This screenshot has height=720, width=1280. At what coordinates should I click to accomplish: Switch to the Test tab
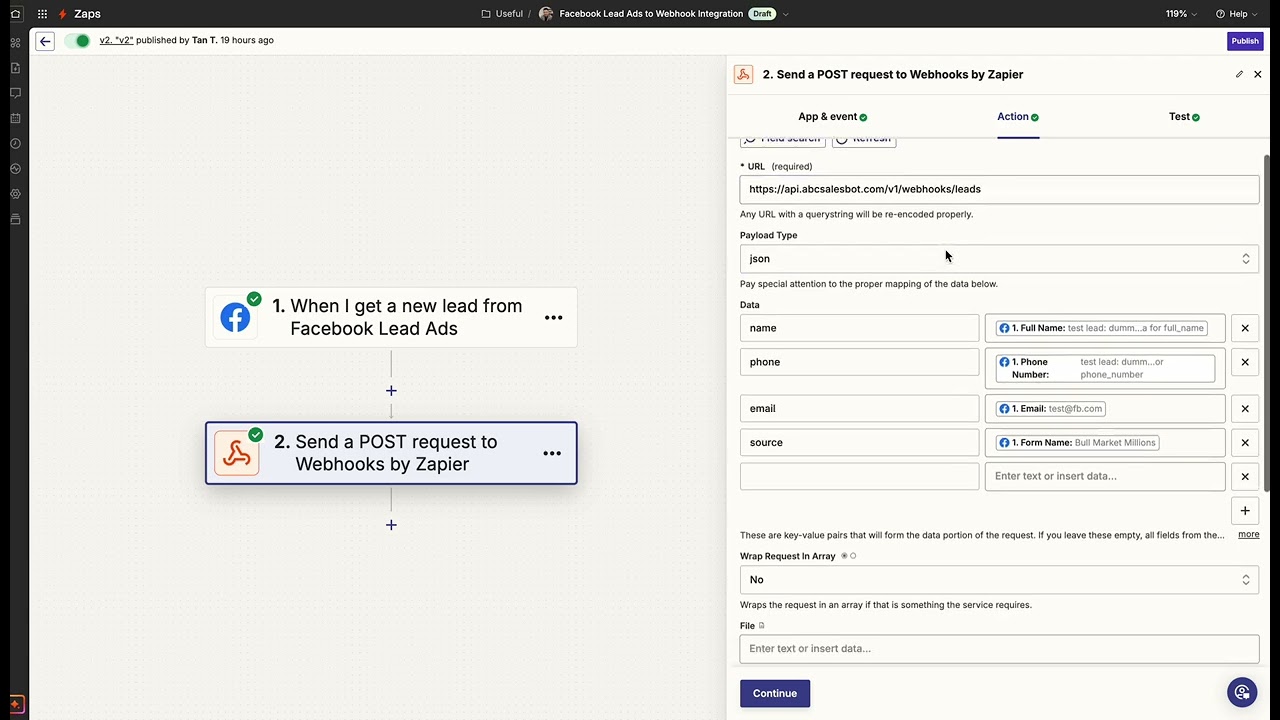click(1183, 117)
